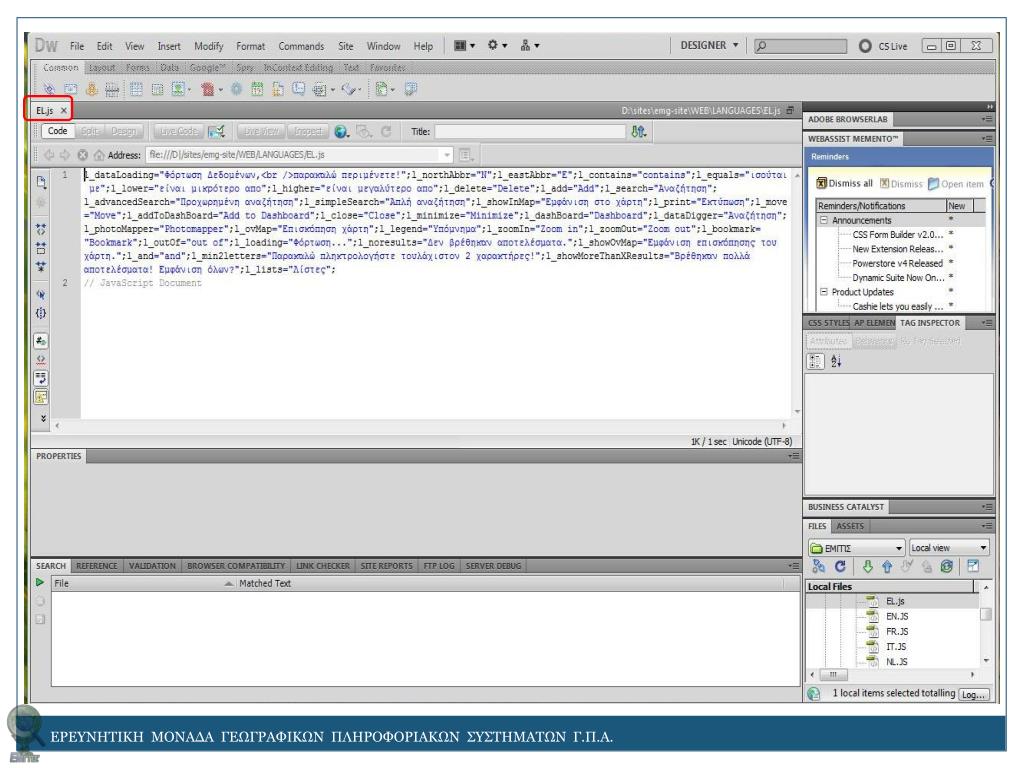The width and height of the screenshot is (1024, 768).
Task: Click the green Get Files arrow
Action: point(867,566)
